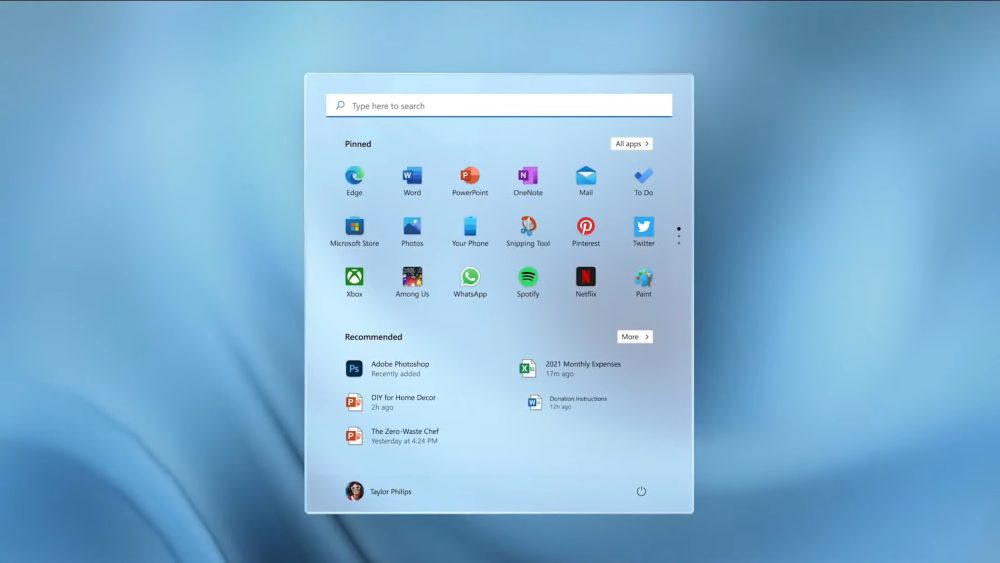The height and width of the screenshot is (563, 1000).
Task: Launch Word from pinned apps
Action: tap(412, 181)
